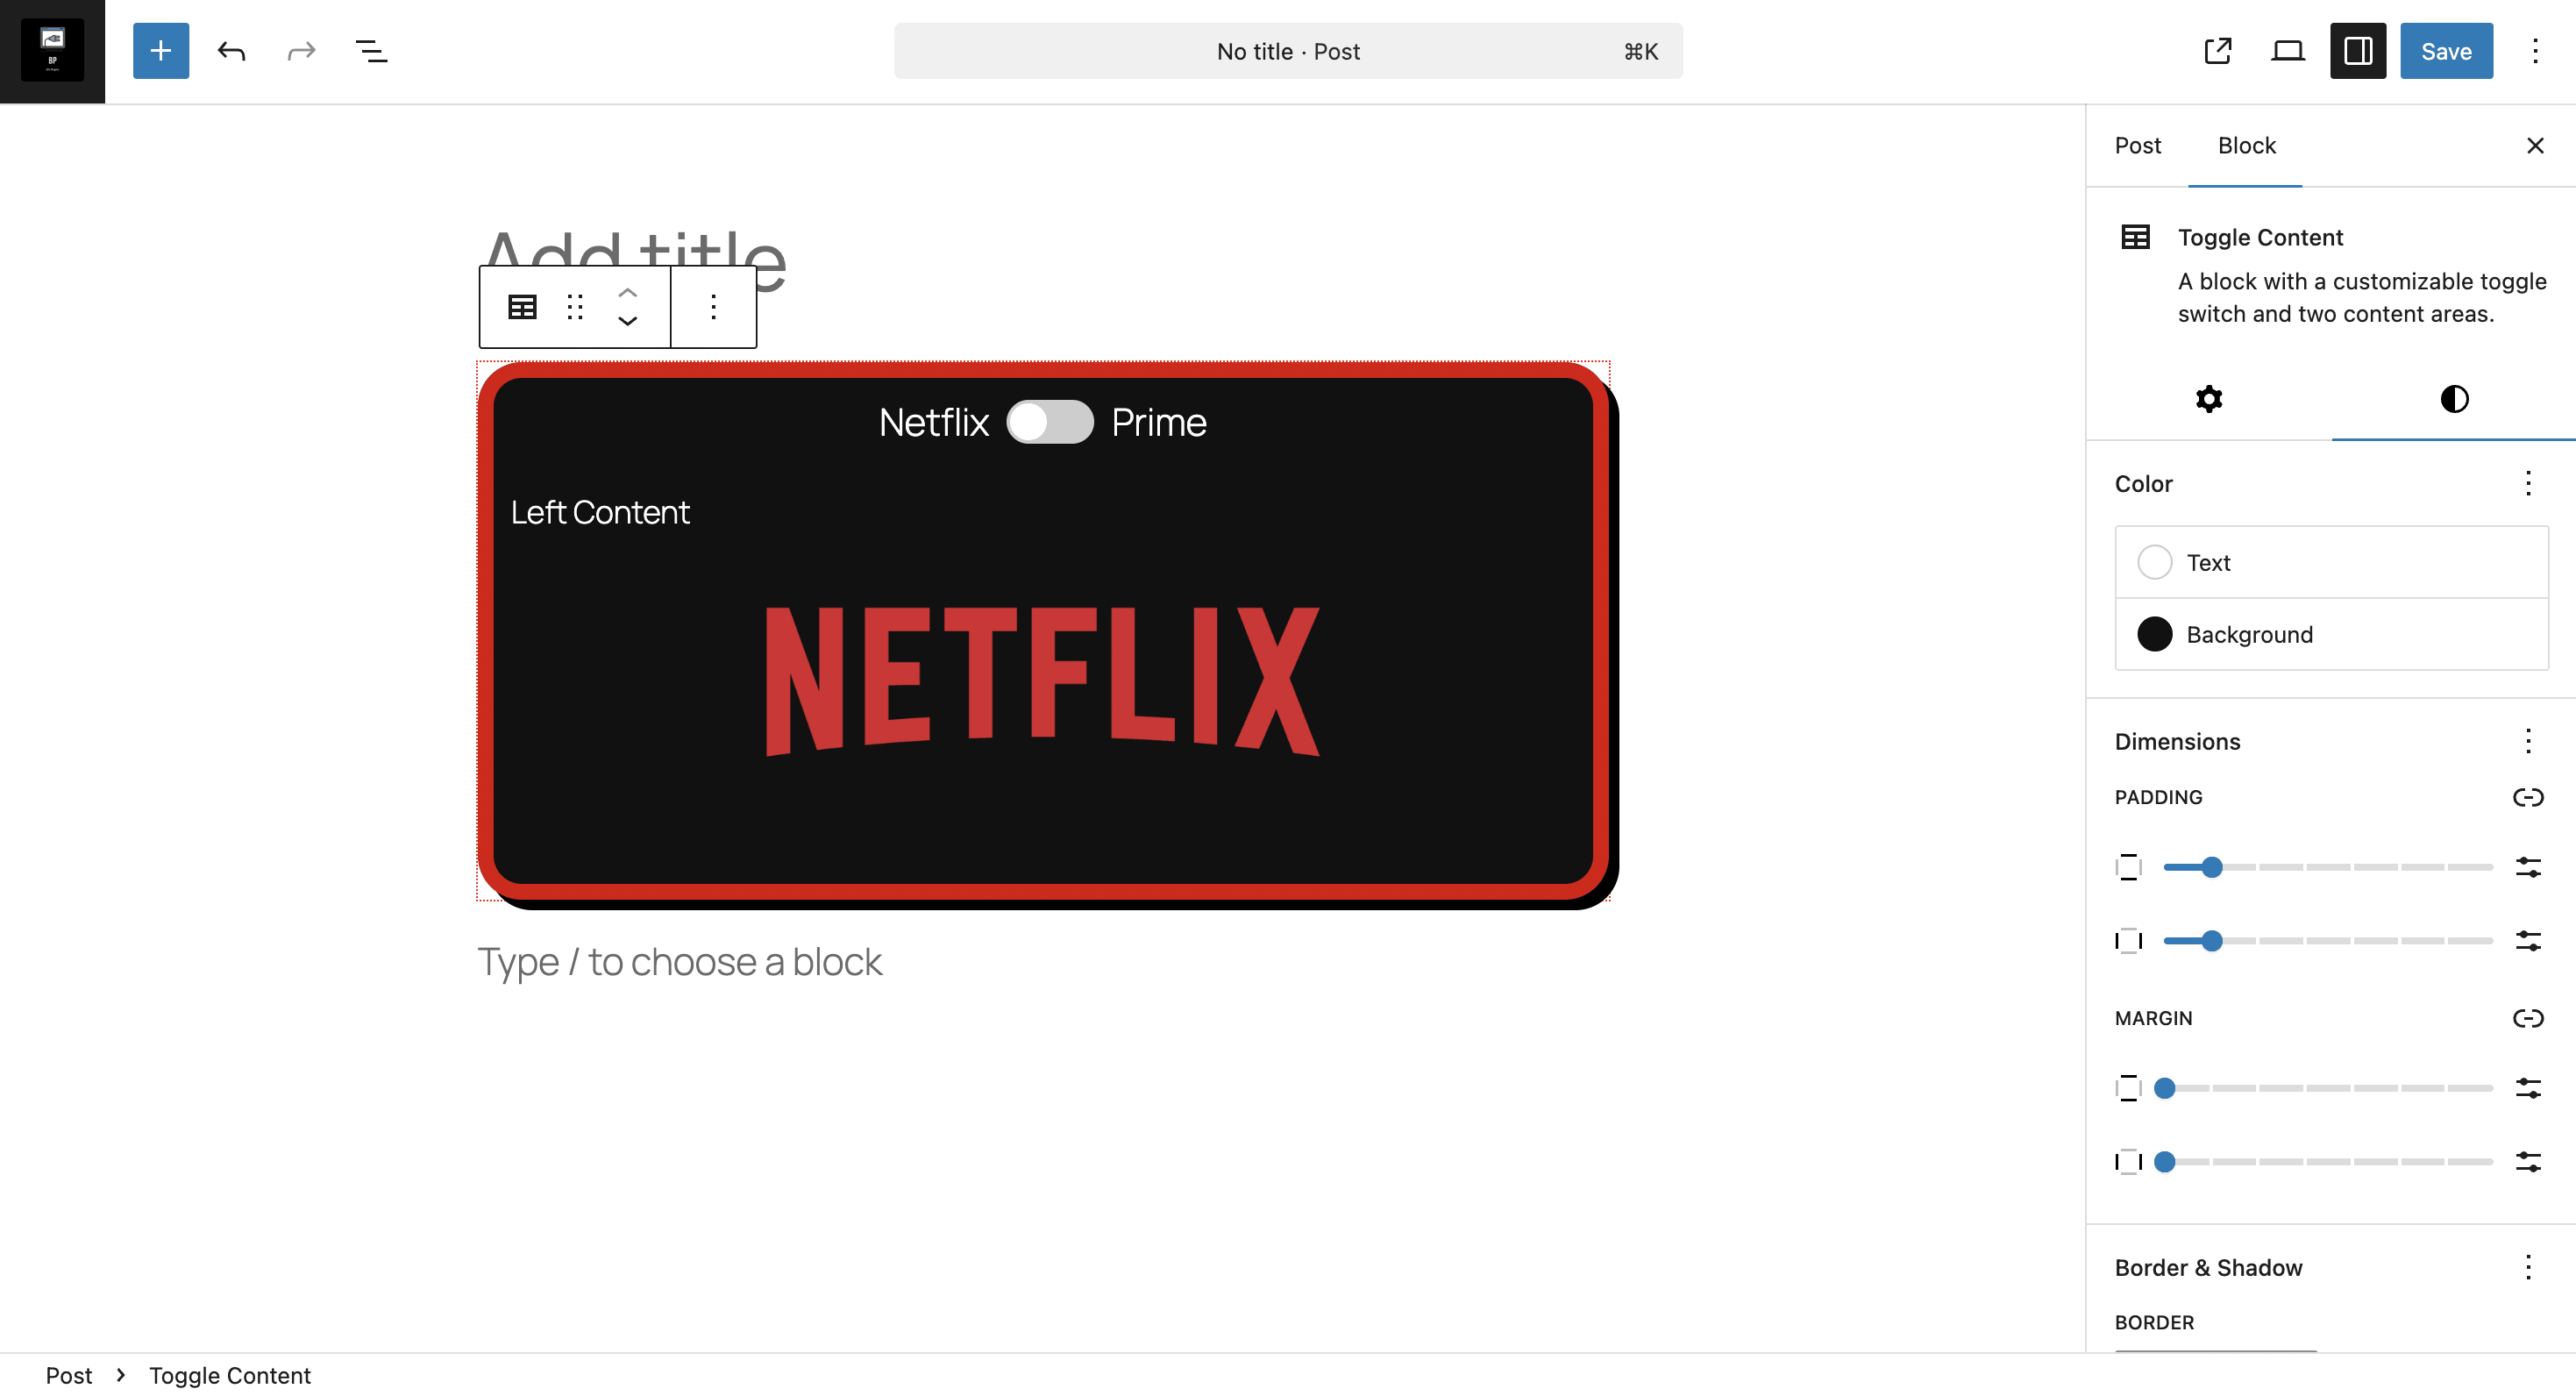This screenshot has height=1396, width=2576.
Task: Select Post in the breadcrumb
Action: coord(68,1375)
